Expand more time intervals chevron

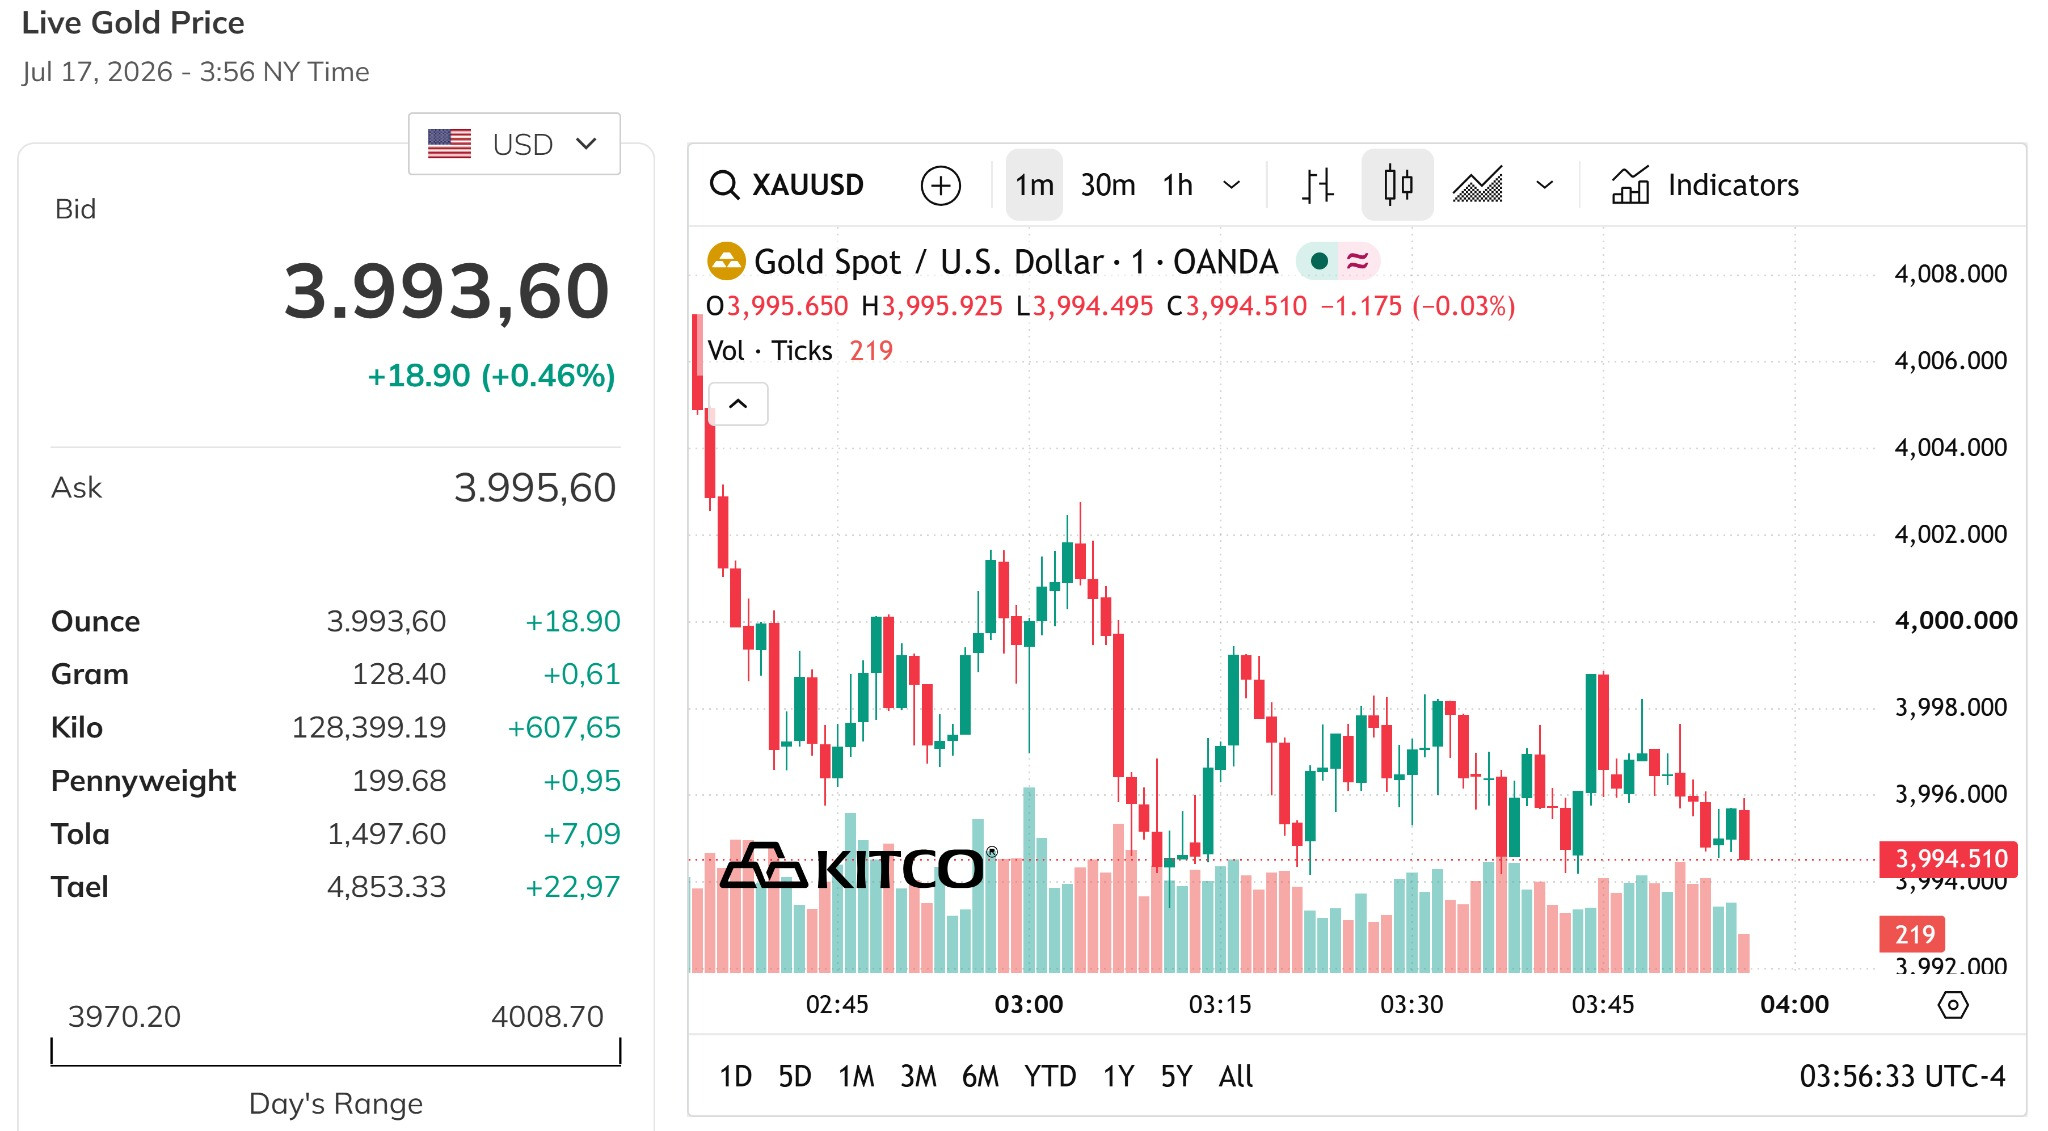(x=1232, y=185)
